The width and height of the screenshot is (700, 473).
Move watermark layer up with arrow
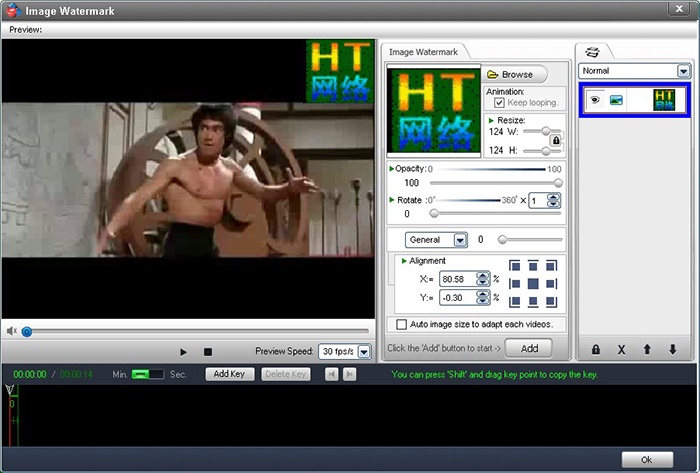point(647,350)
